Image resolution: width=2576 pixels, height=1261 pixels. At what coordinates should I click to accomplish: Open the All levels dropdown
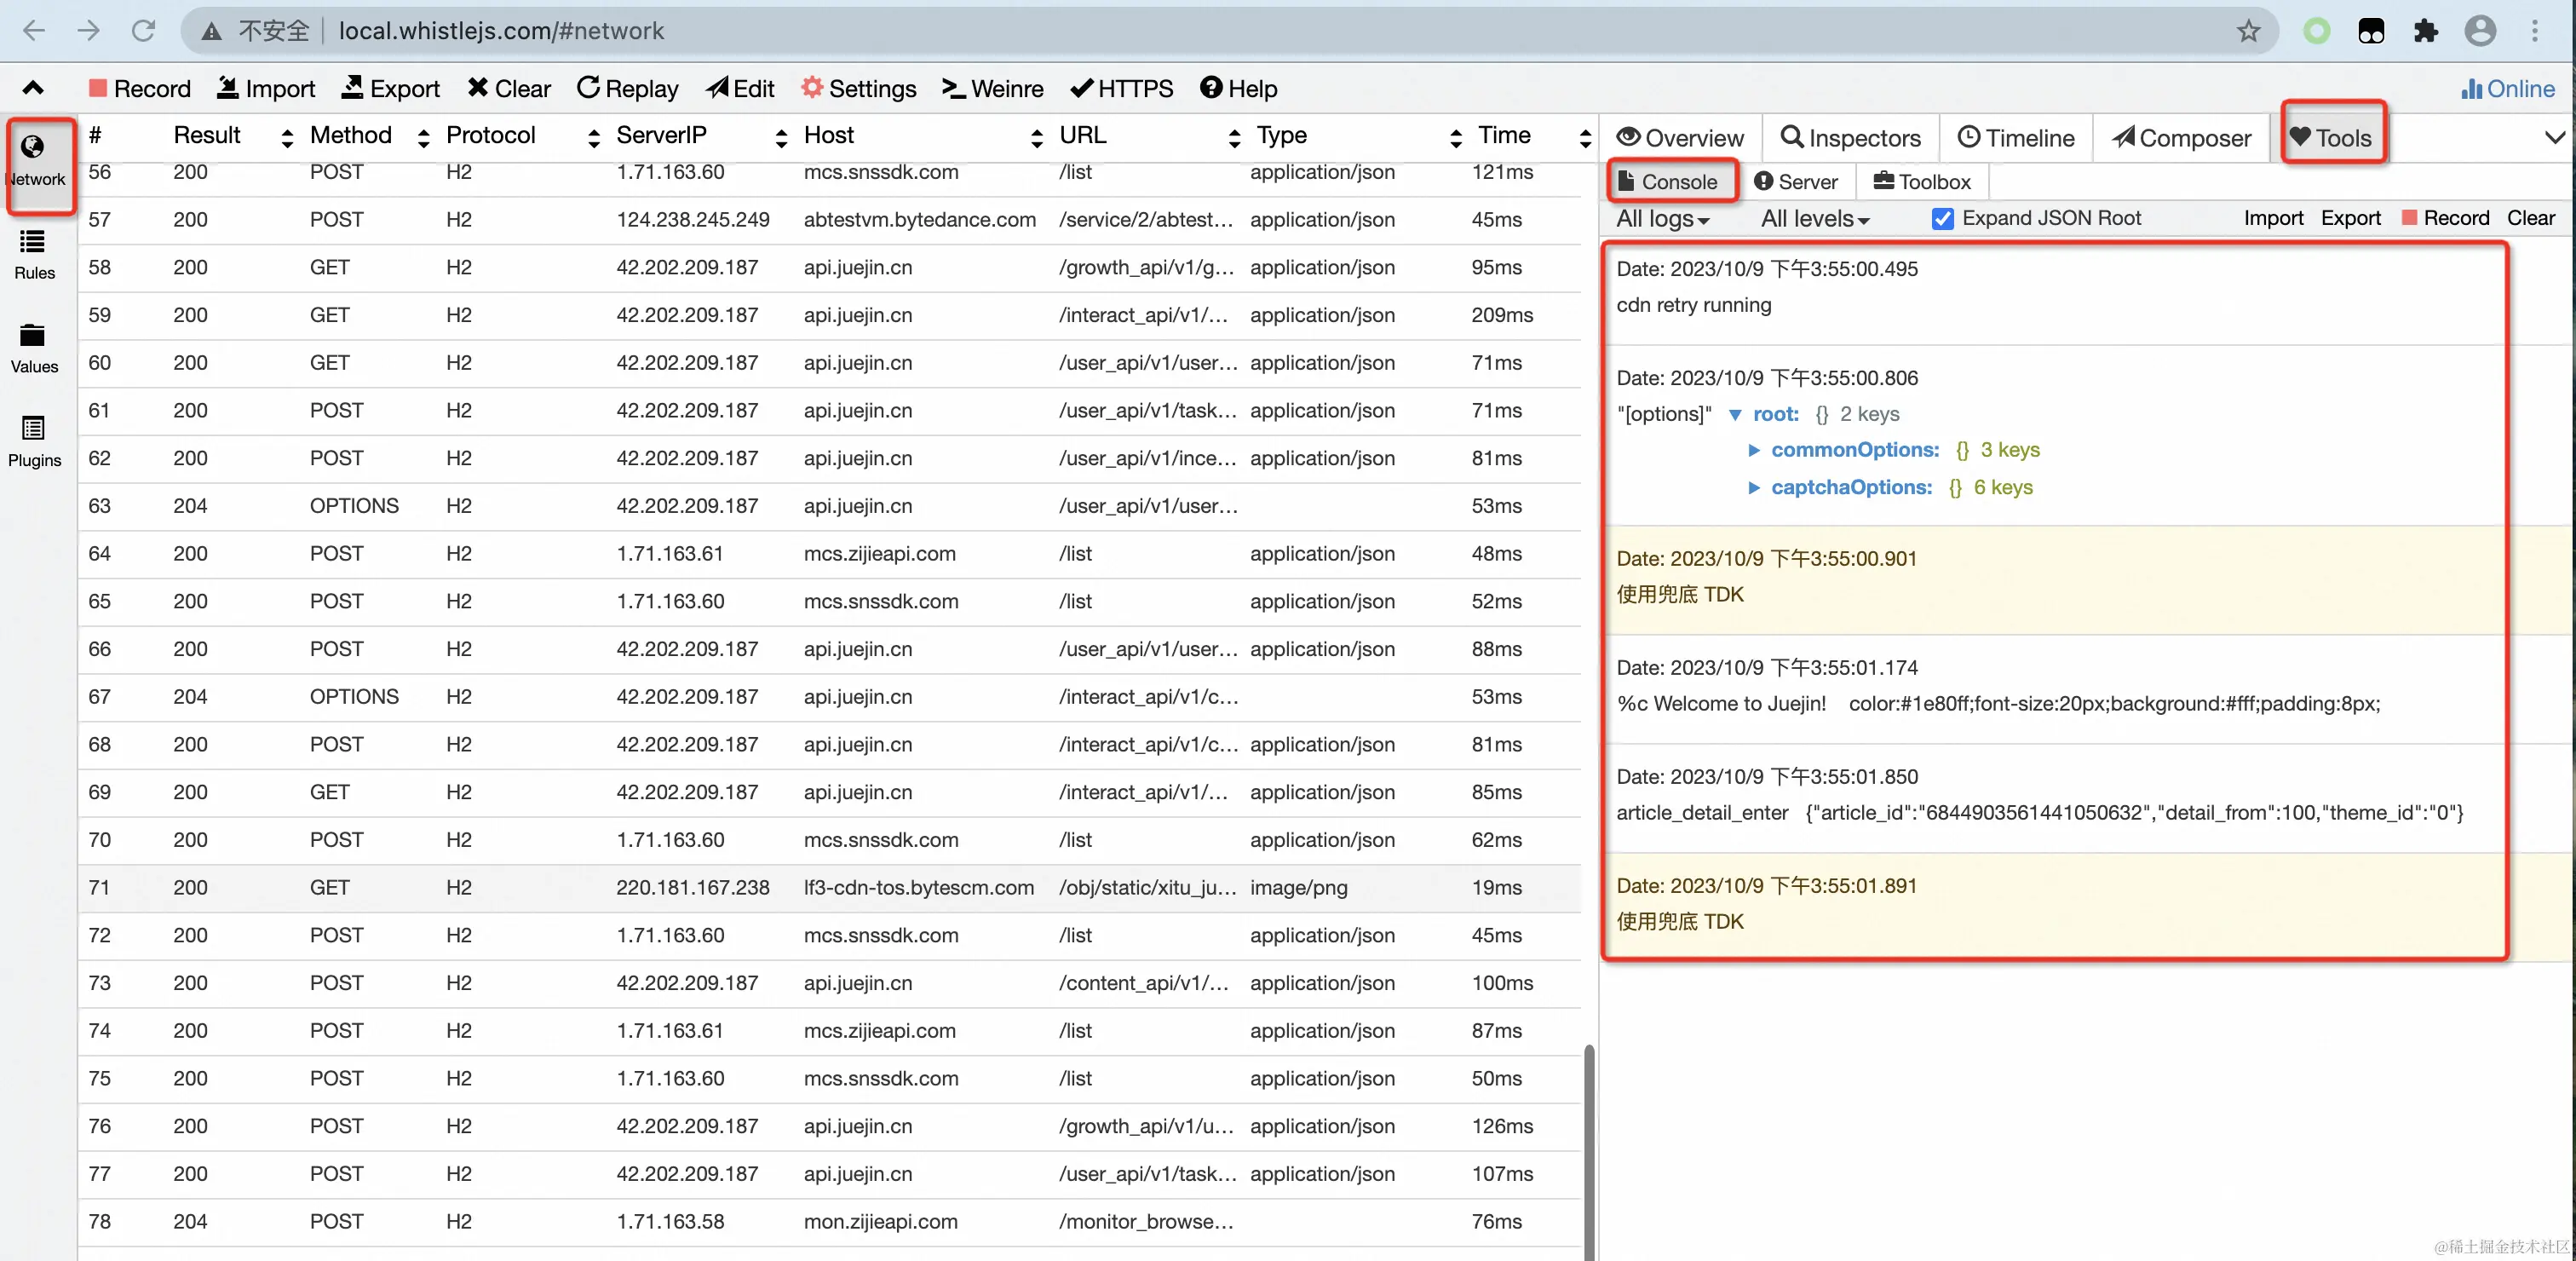coord(1814,218)
